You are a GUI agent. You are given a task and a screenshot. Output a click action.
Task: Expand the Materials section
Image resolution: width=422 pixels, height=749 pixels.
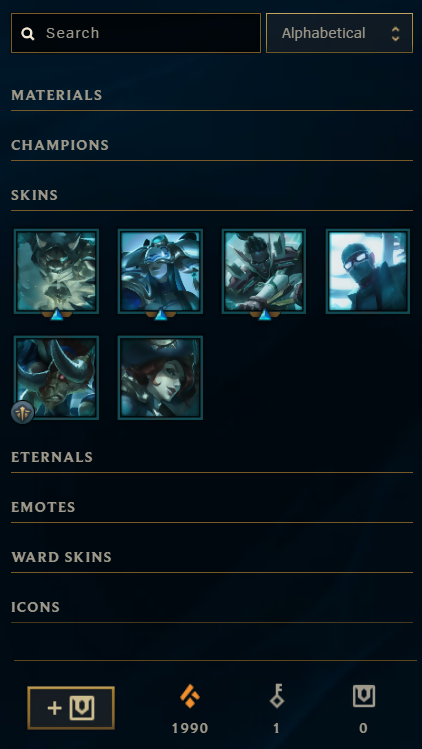pos(212,96)
